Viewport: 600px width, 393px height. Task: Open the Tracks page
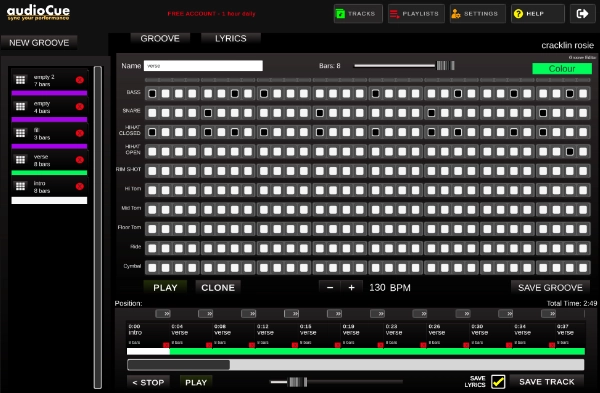click(358, 14)
